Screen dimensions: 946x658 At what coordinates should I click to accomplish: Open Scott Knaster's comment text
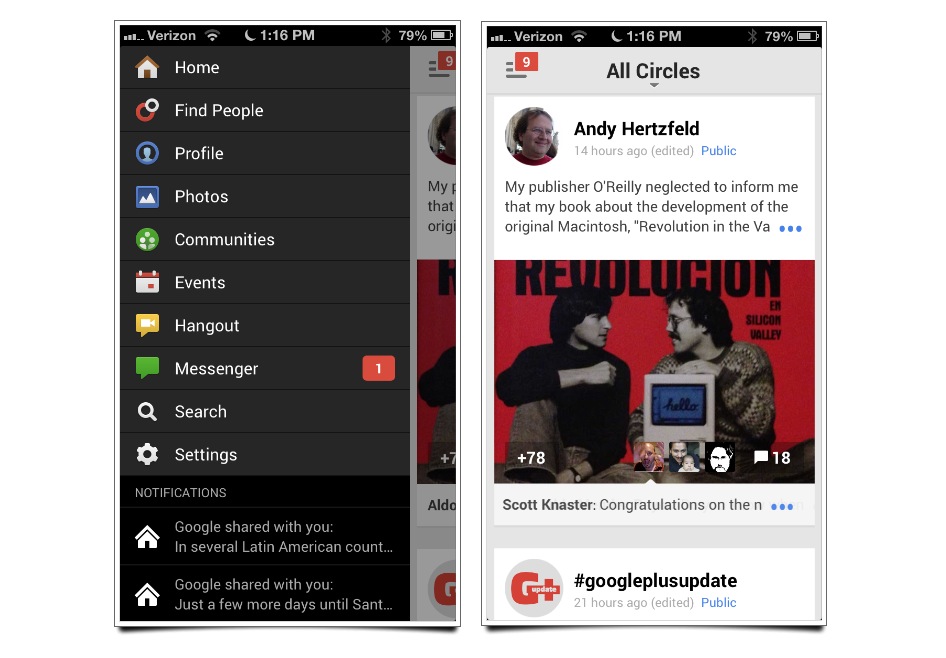[632, 505]
